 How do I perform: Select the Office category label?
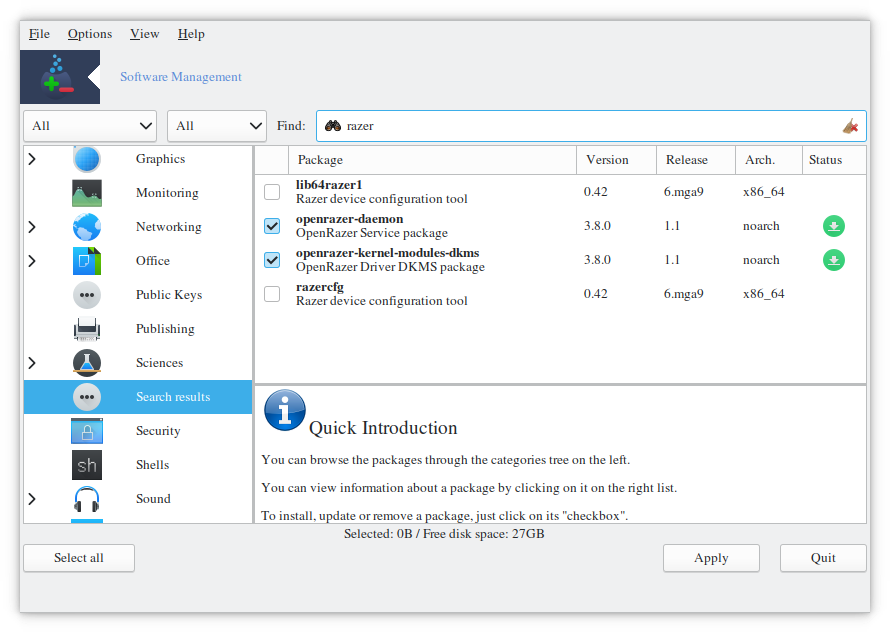(x=153, y=261)
